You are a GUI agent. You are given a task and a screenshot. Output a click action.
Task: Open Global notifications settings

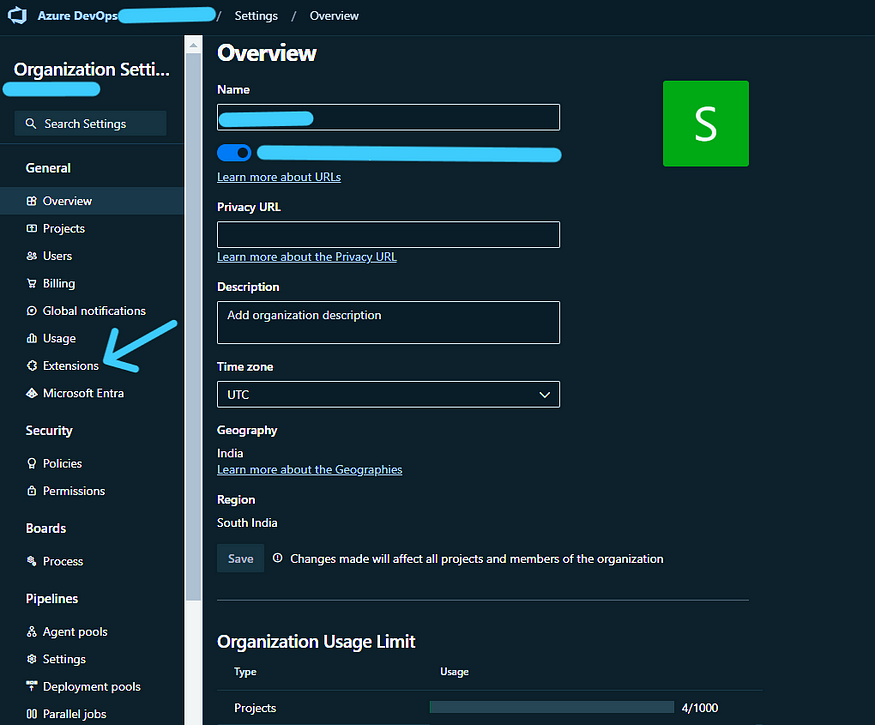92,311
